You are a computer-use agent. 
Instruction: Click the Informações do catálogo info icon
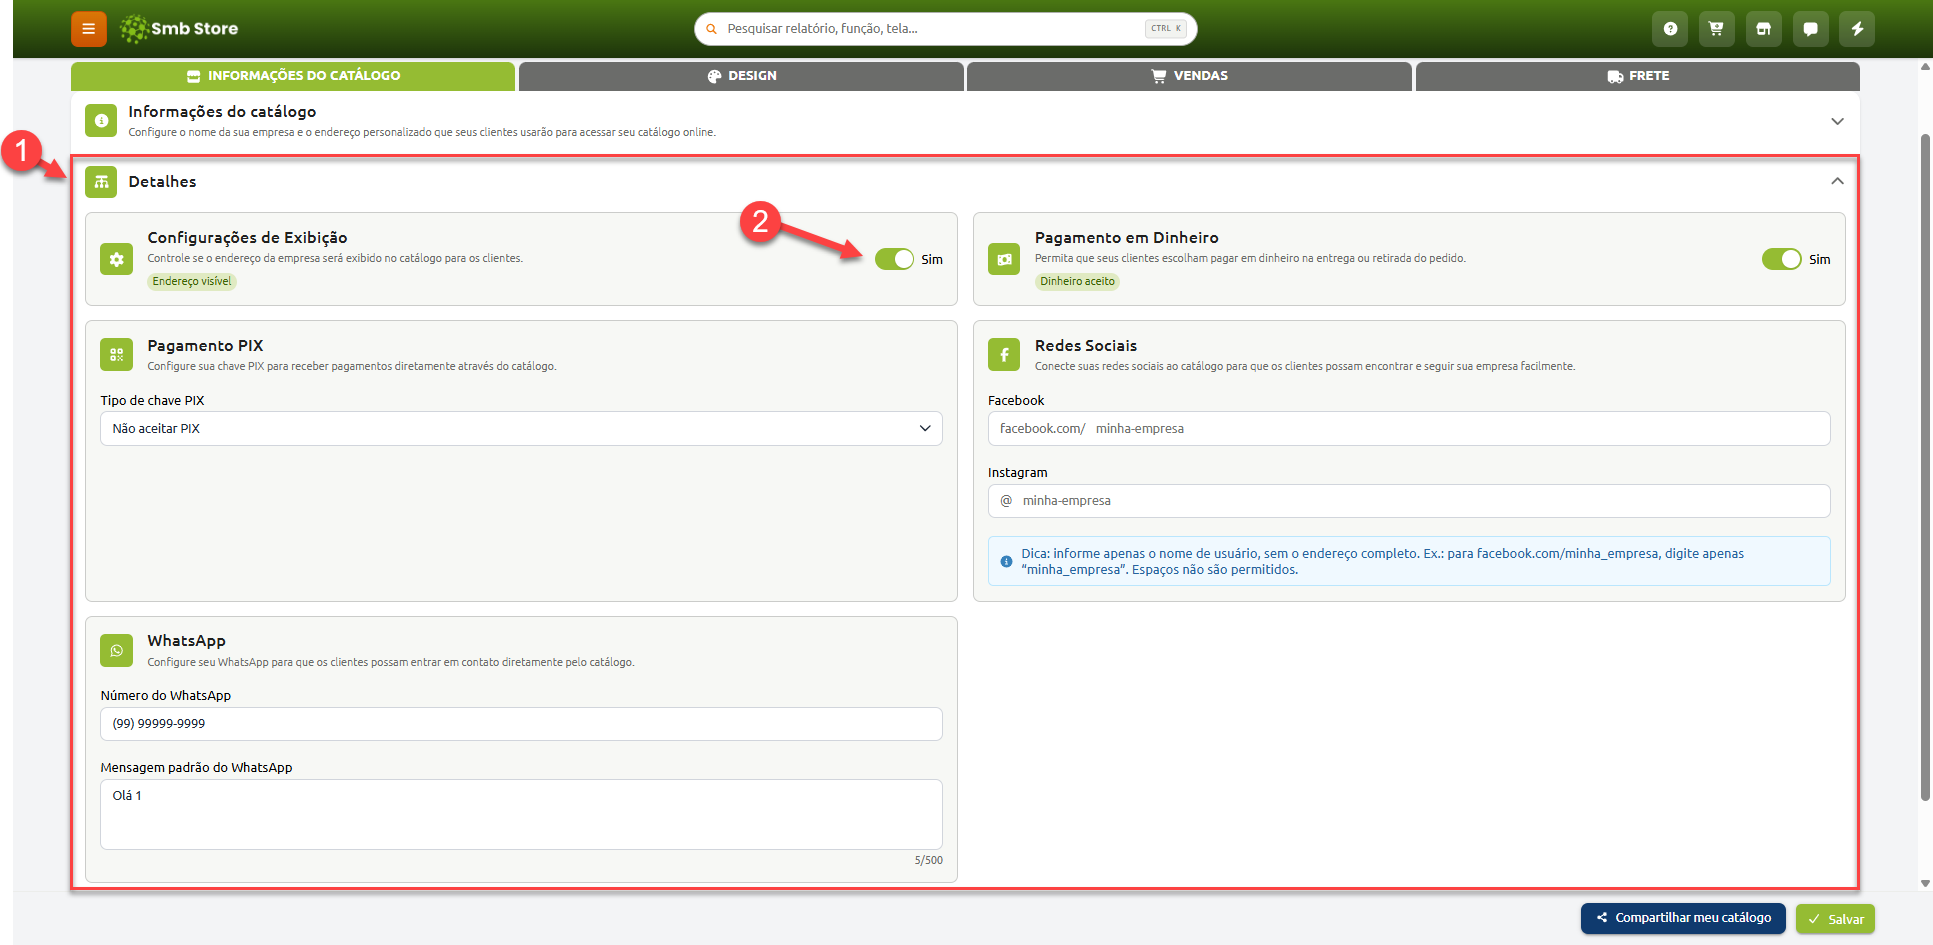101,121
